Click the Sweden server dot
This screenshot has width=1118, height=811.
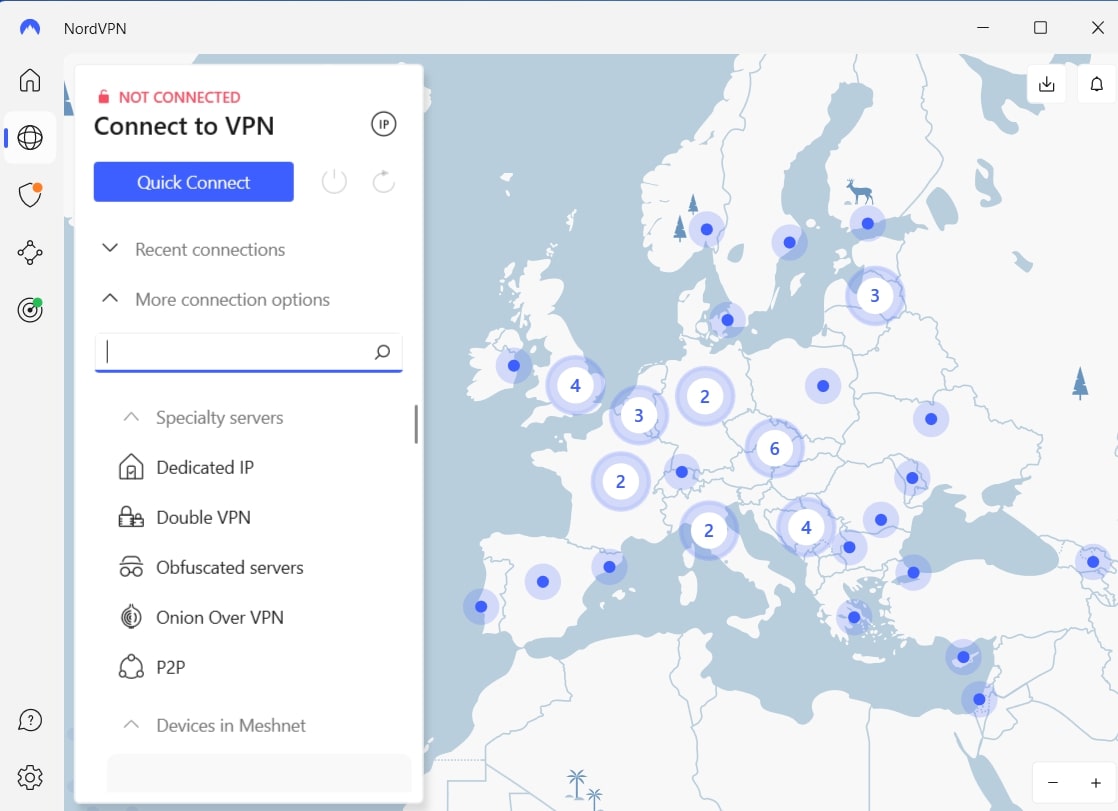point(789,243)
